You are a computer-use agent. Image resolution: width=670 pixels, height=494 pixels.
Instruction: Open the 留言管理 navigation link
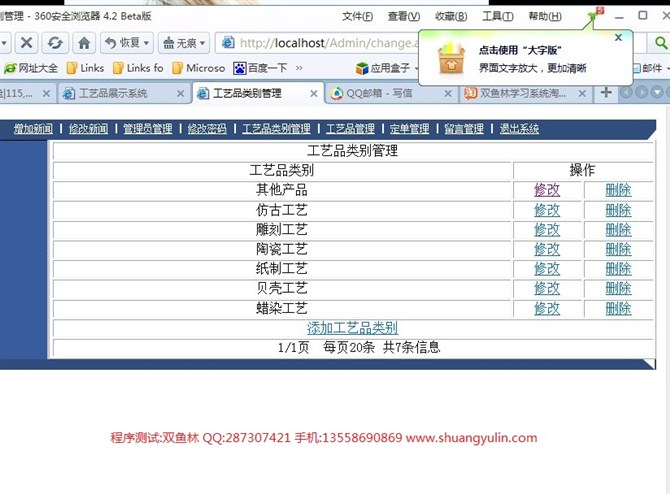click(x=464, y=129)
